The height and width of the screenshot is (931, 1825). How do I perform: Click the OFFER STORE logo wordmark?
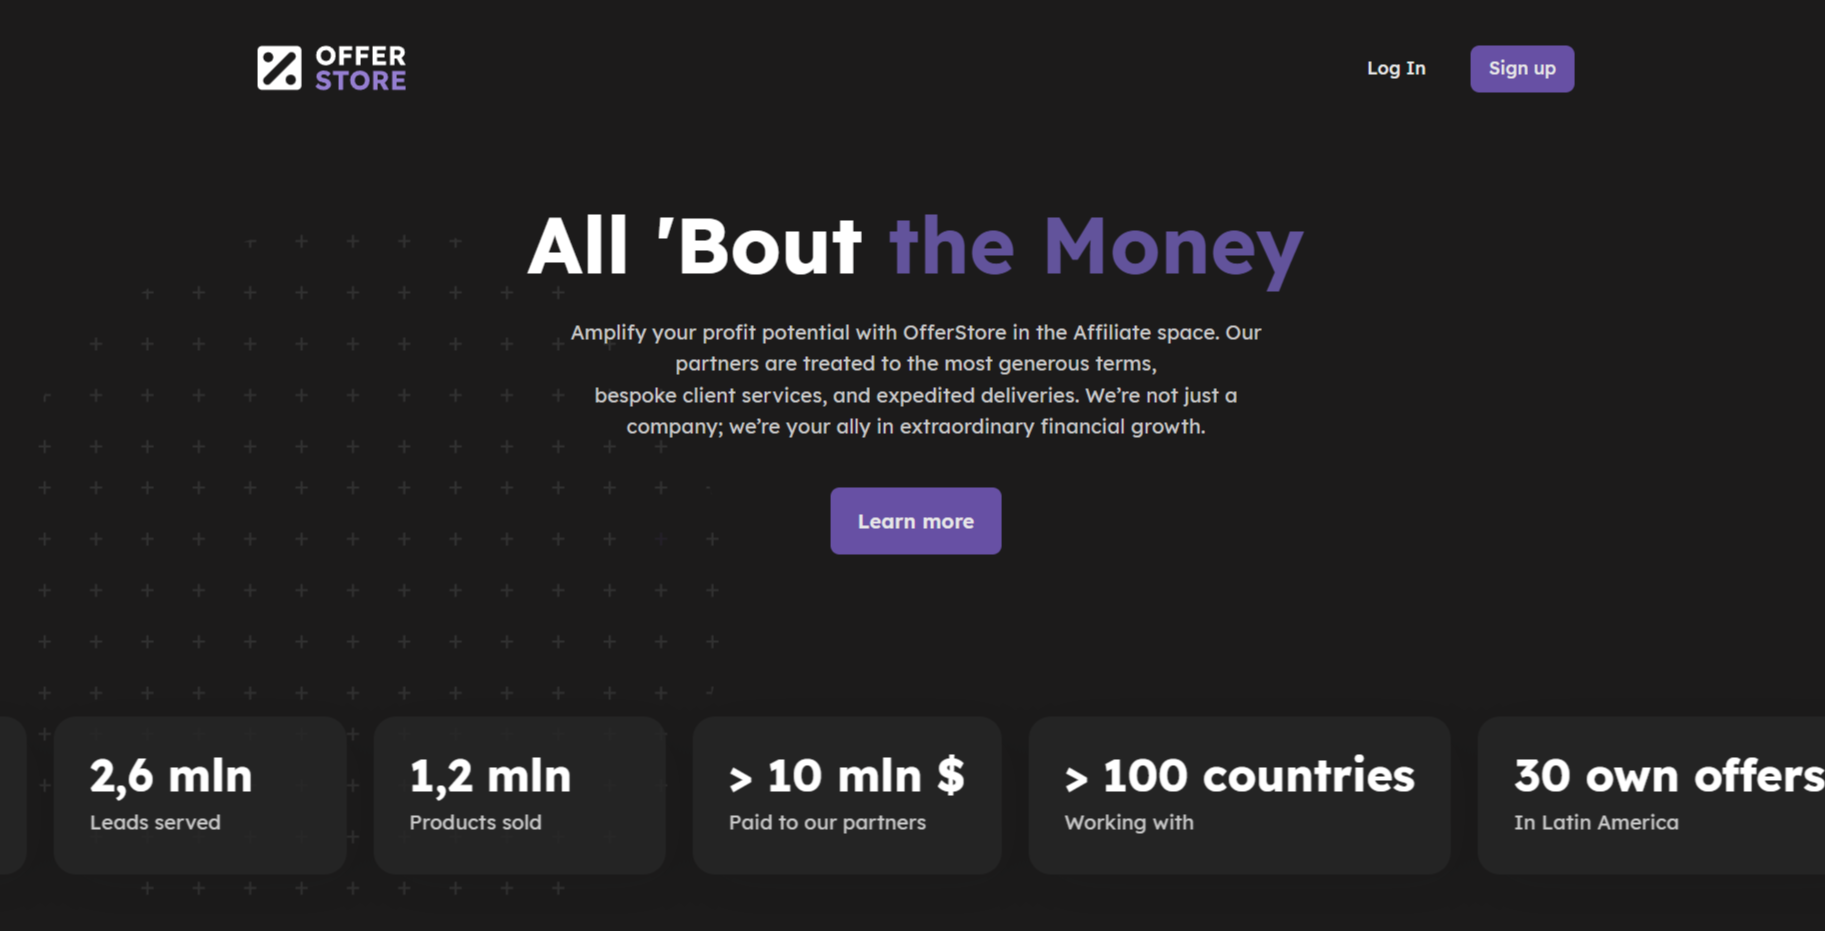pos(360,68)
